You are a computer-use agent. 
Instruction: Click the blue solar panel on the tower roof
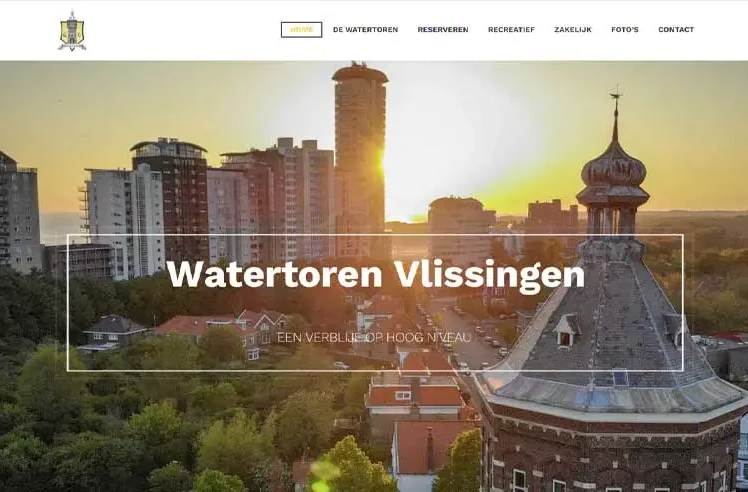620,378
